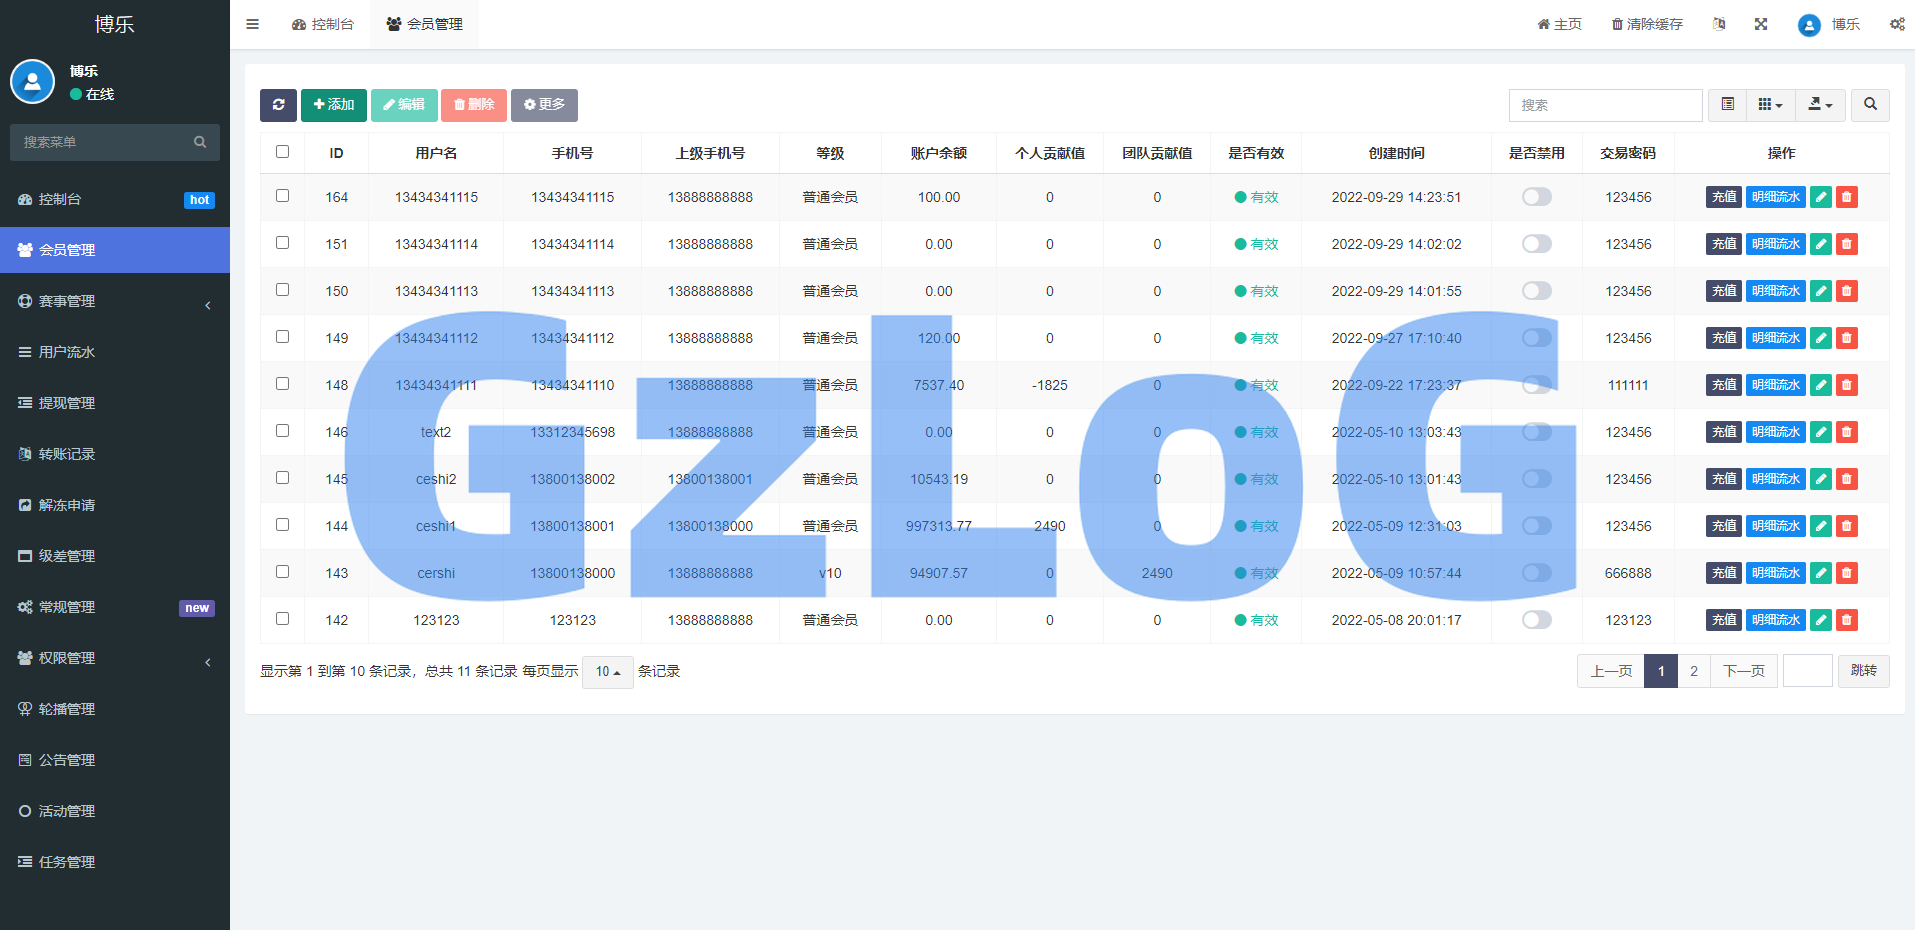Viewport: 1915px width, 930px height.
Task: Toggle the sidebar hamburger menu icon
Action: (253, 24)
